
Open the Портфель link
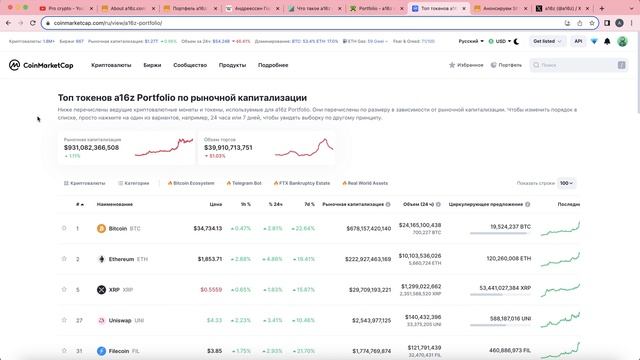[506, 65]
